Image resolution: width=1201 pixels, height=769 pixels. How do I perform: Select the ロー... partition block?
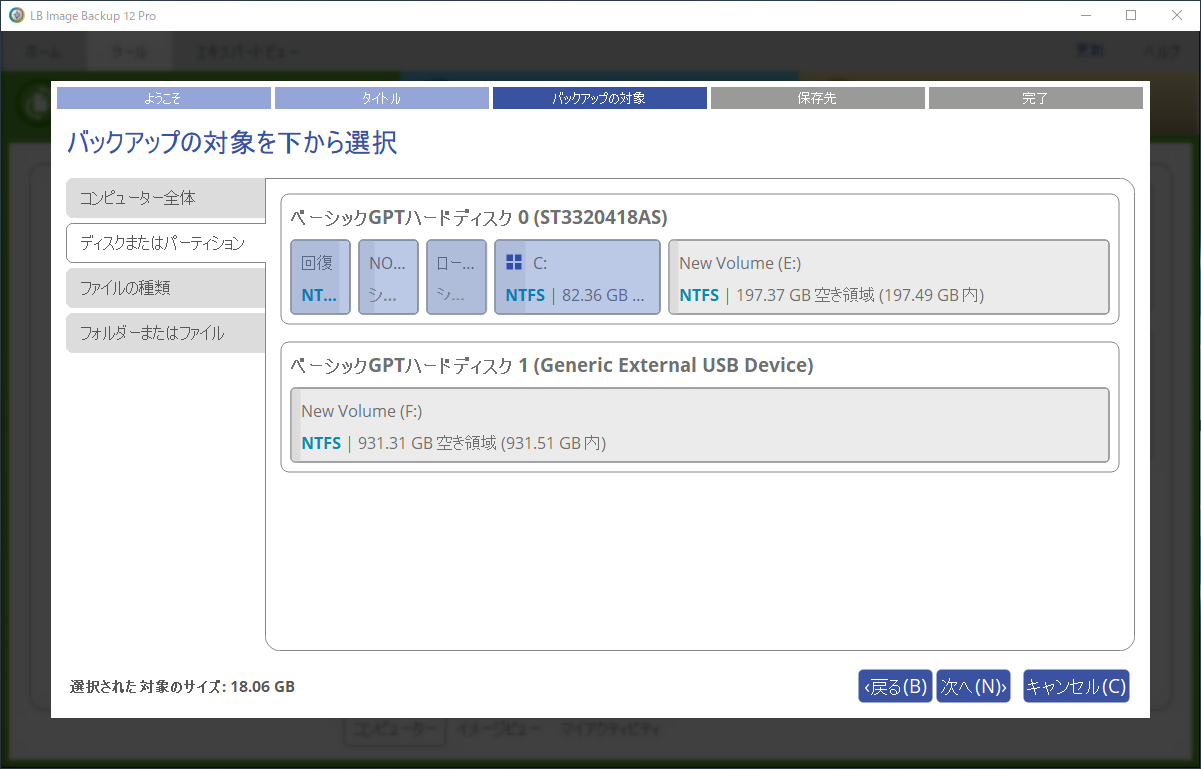click(x=456, y=277)
